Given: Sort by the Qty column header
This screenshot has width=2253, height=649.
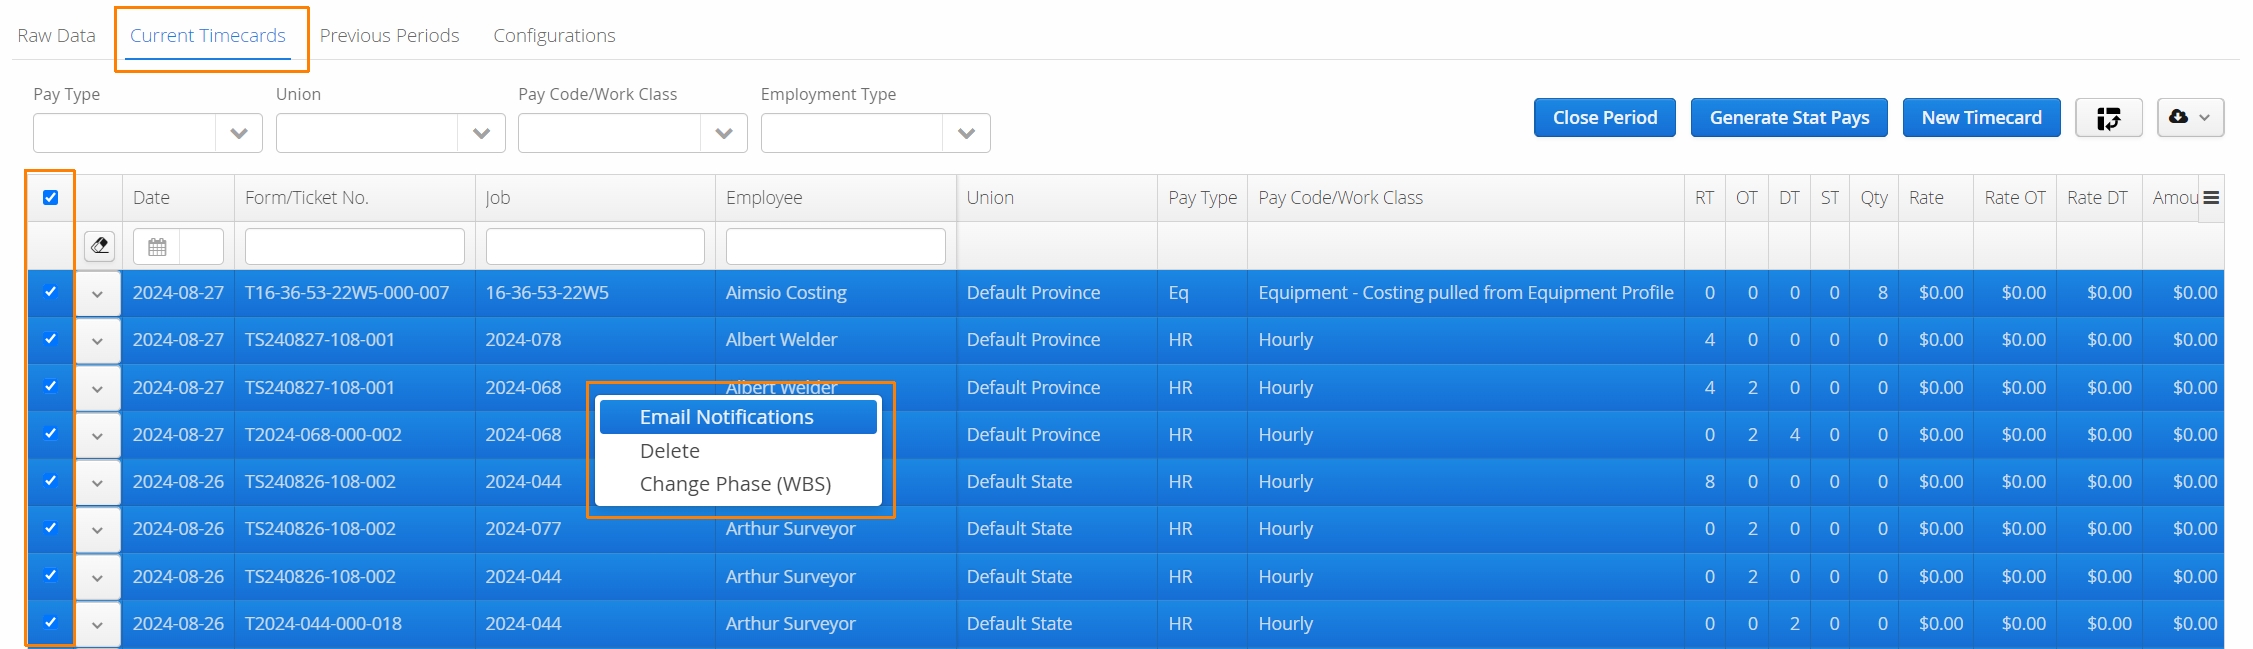Looking at the screenshot, I should click(1874, 198).
